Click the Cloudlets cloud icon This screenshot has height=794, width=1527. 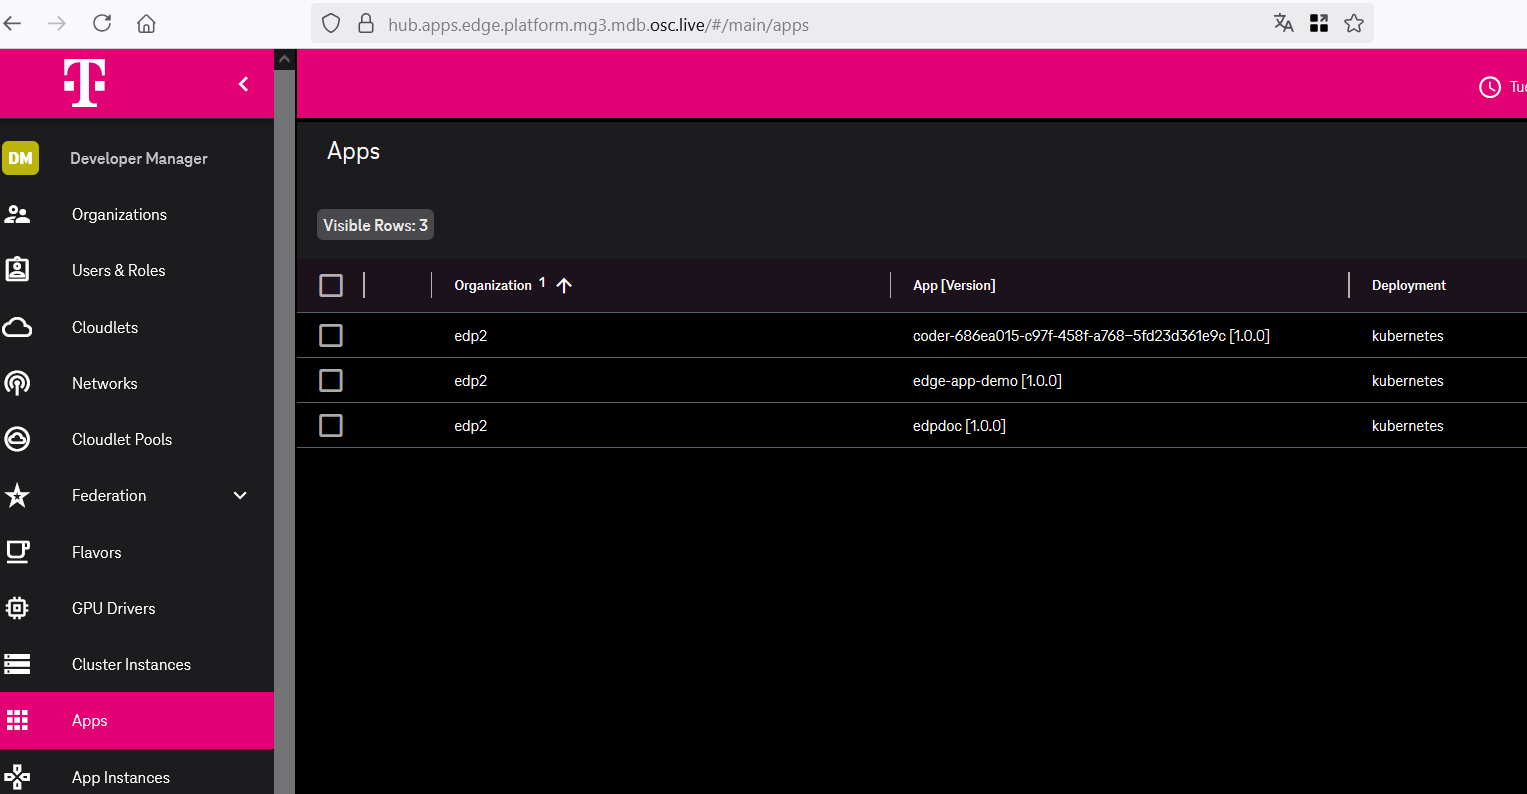coord(18,327)
